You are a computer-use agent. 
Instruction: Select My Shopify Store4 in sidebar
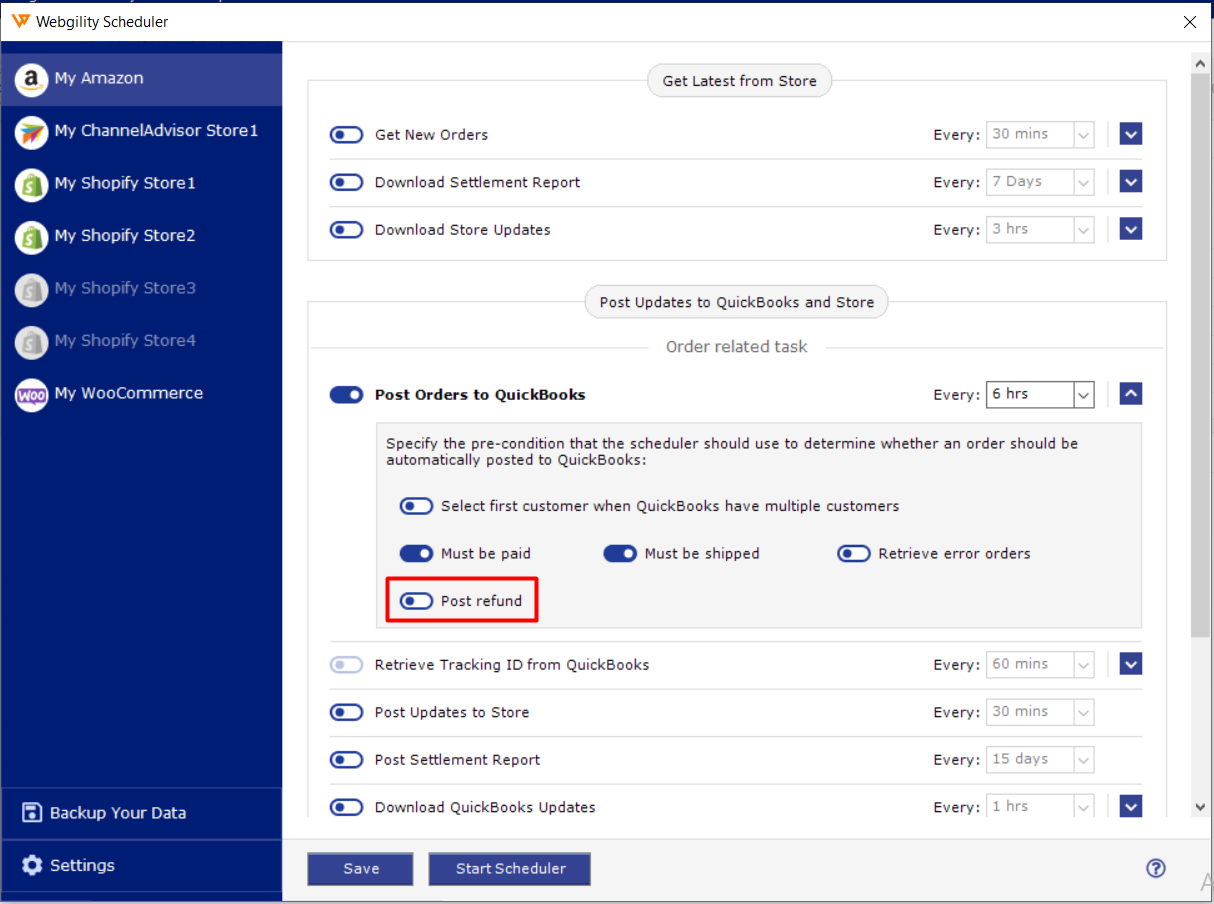[x=125, y=341]
